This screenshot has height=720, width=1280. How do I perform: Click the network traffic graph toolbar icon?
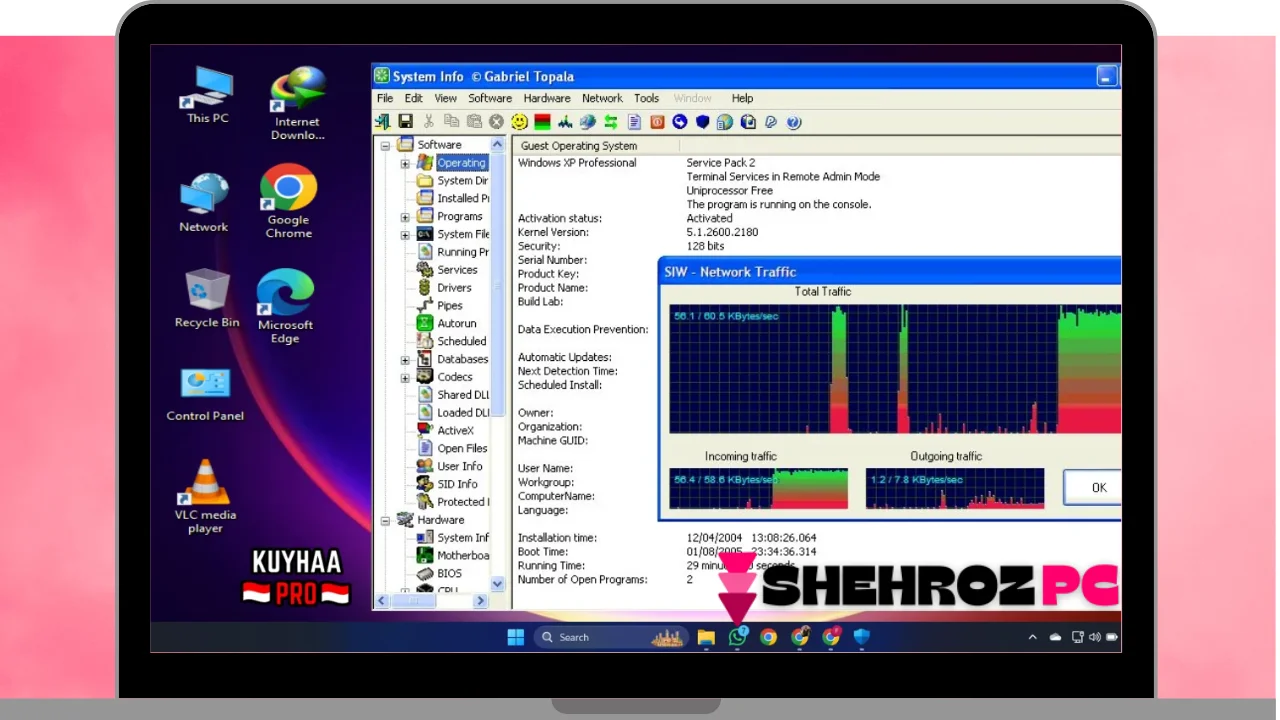tap(565, 122)
